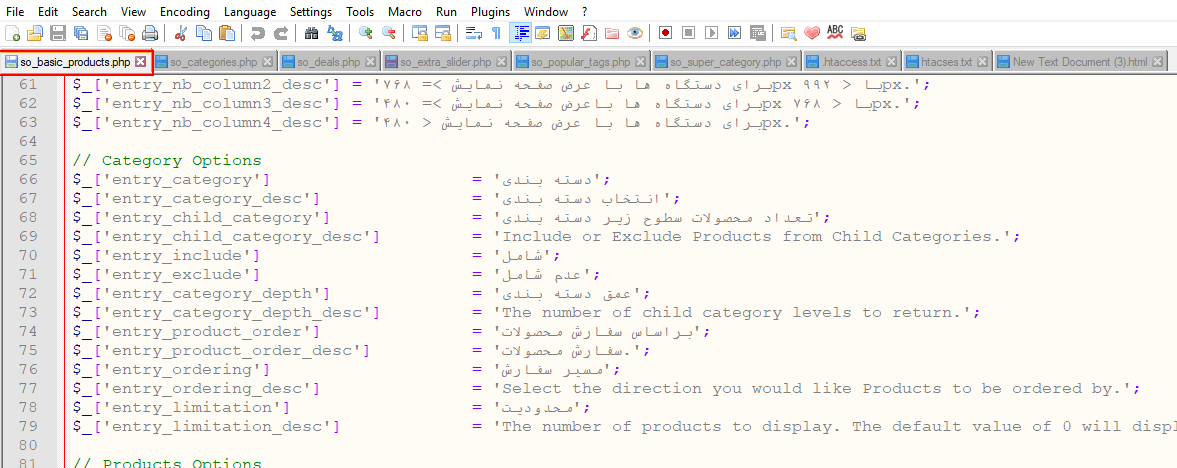Open Folder as Workspace icon
Screen dimensions: 1177x468
coord(612,33)
